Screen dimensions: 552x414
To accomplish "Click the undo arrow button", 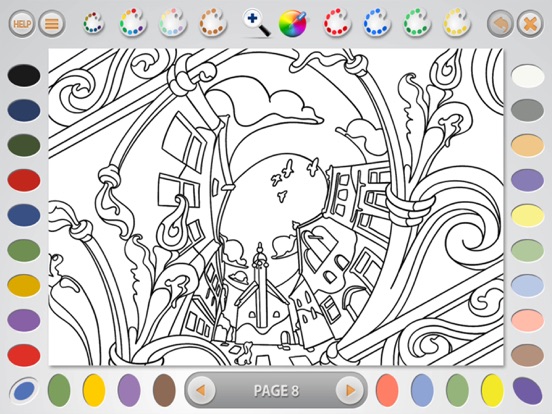I will pyautogui.click(x=500, y=24).
